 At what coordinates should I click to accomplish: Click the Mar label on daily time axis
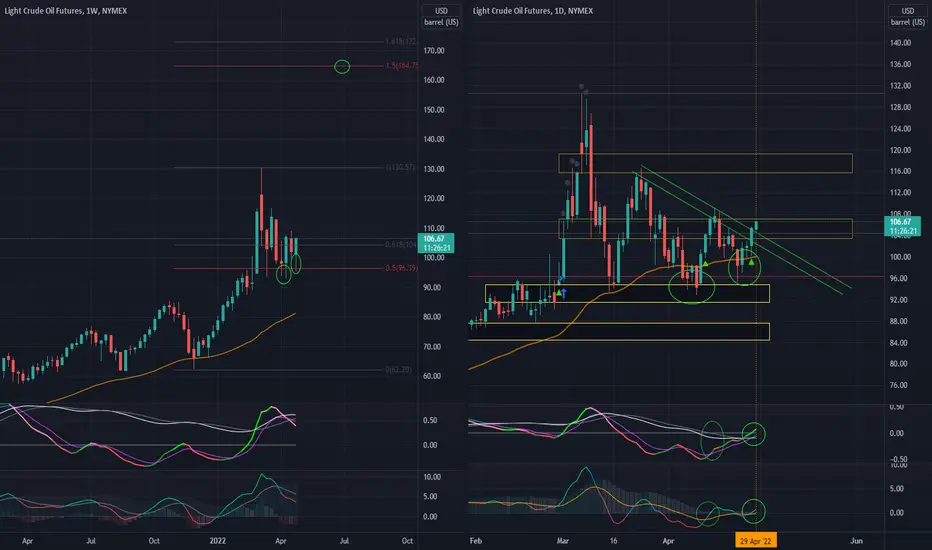click(x=562, y=540)
